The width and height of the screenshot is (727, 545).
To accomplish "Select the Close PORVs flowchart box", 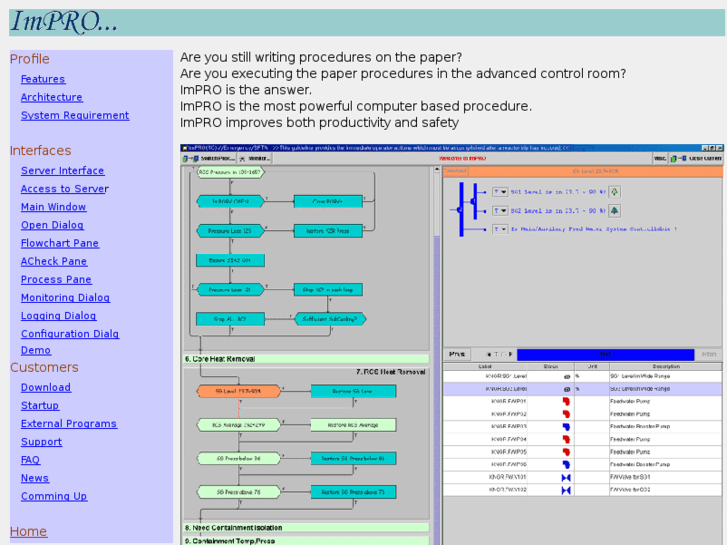I will click(328, 201).
